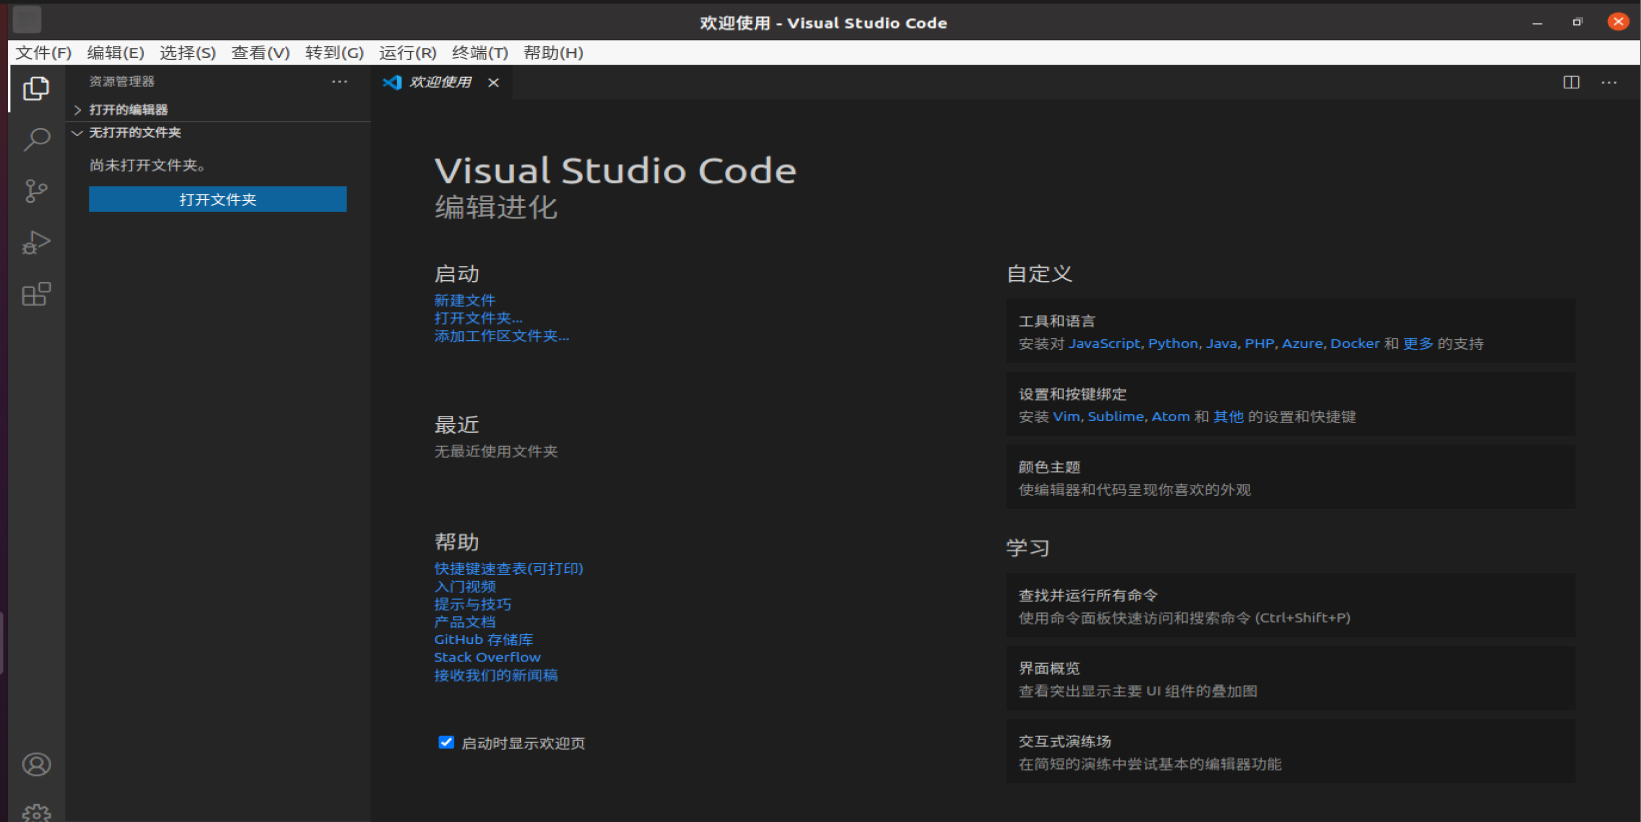
Task: Open the 编辑(E) menu
Action: click(x=115, y=52)
